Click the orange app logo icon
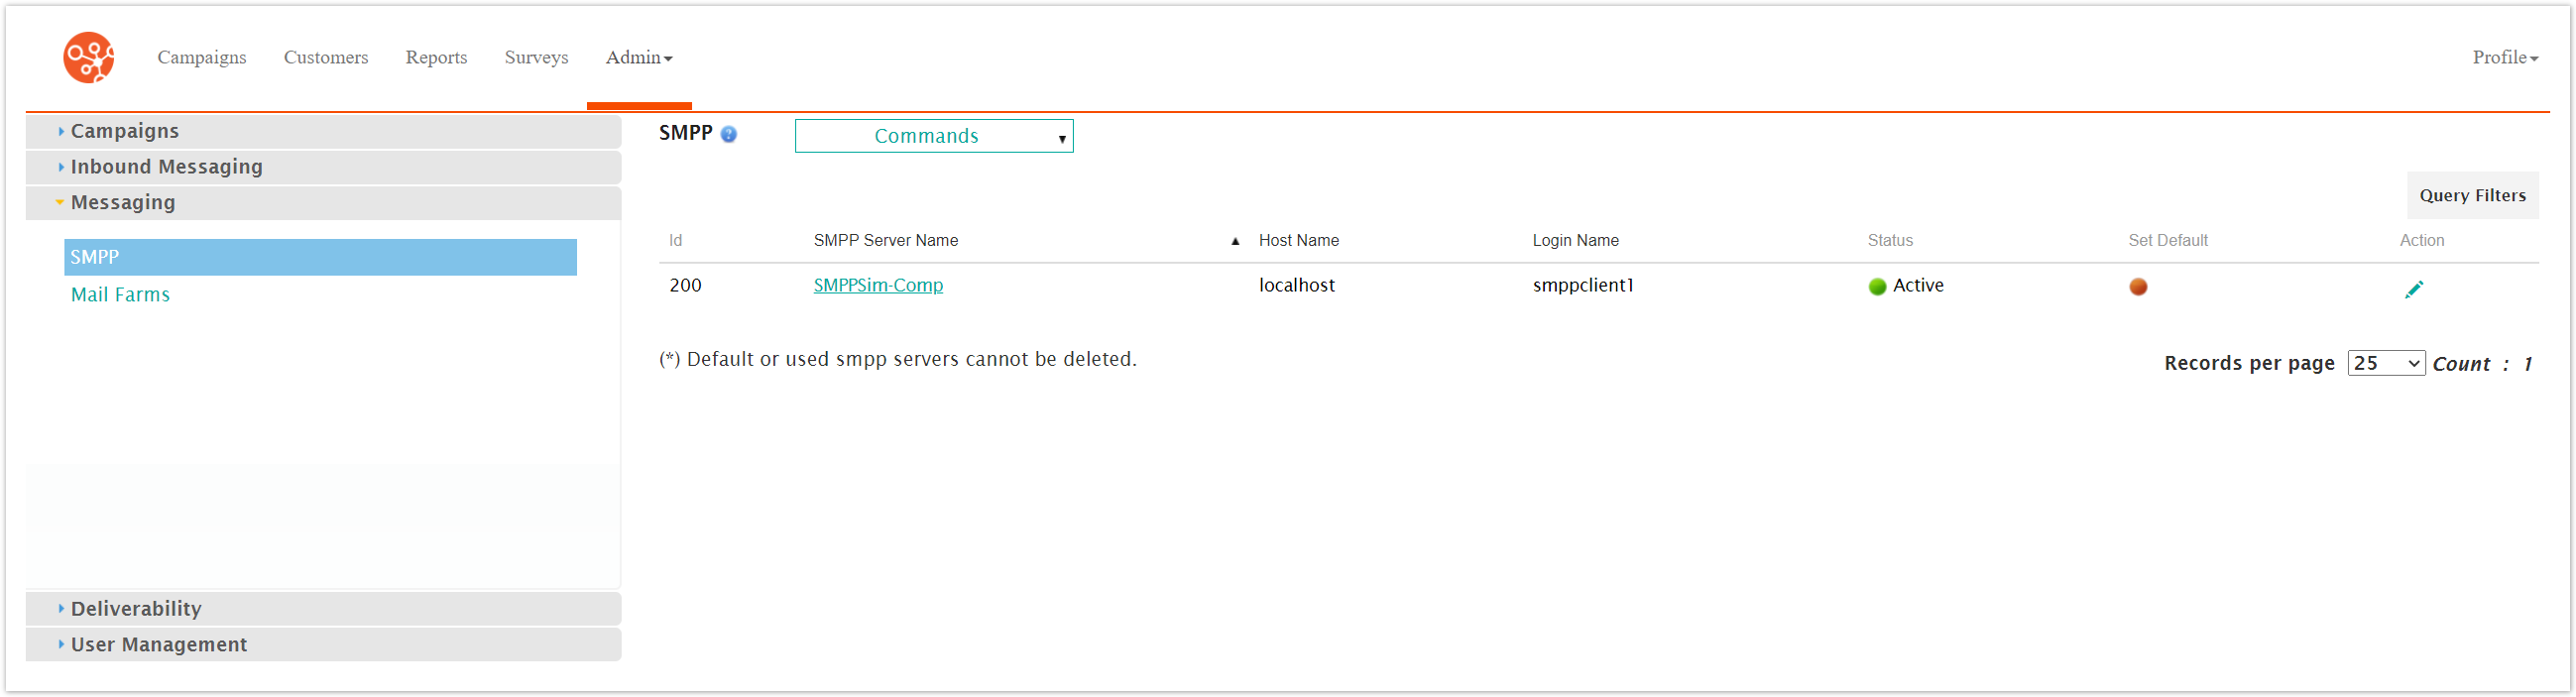 coord(88,57)
